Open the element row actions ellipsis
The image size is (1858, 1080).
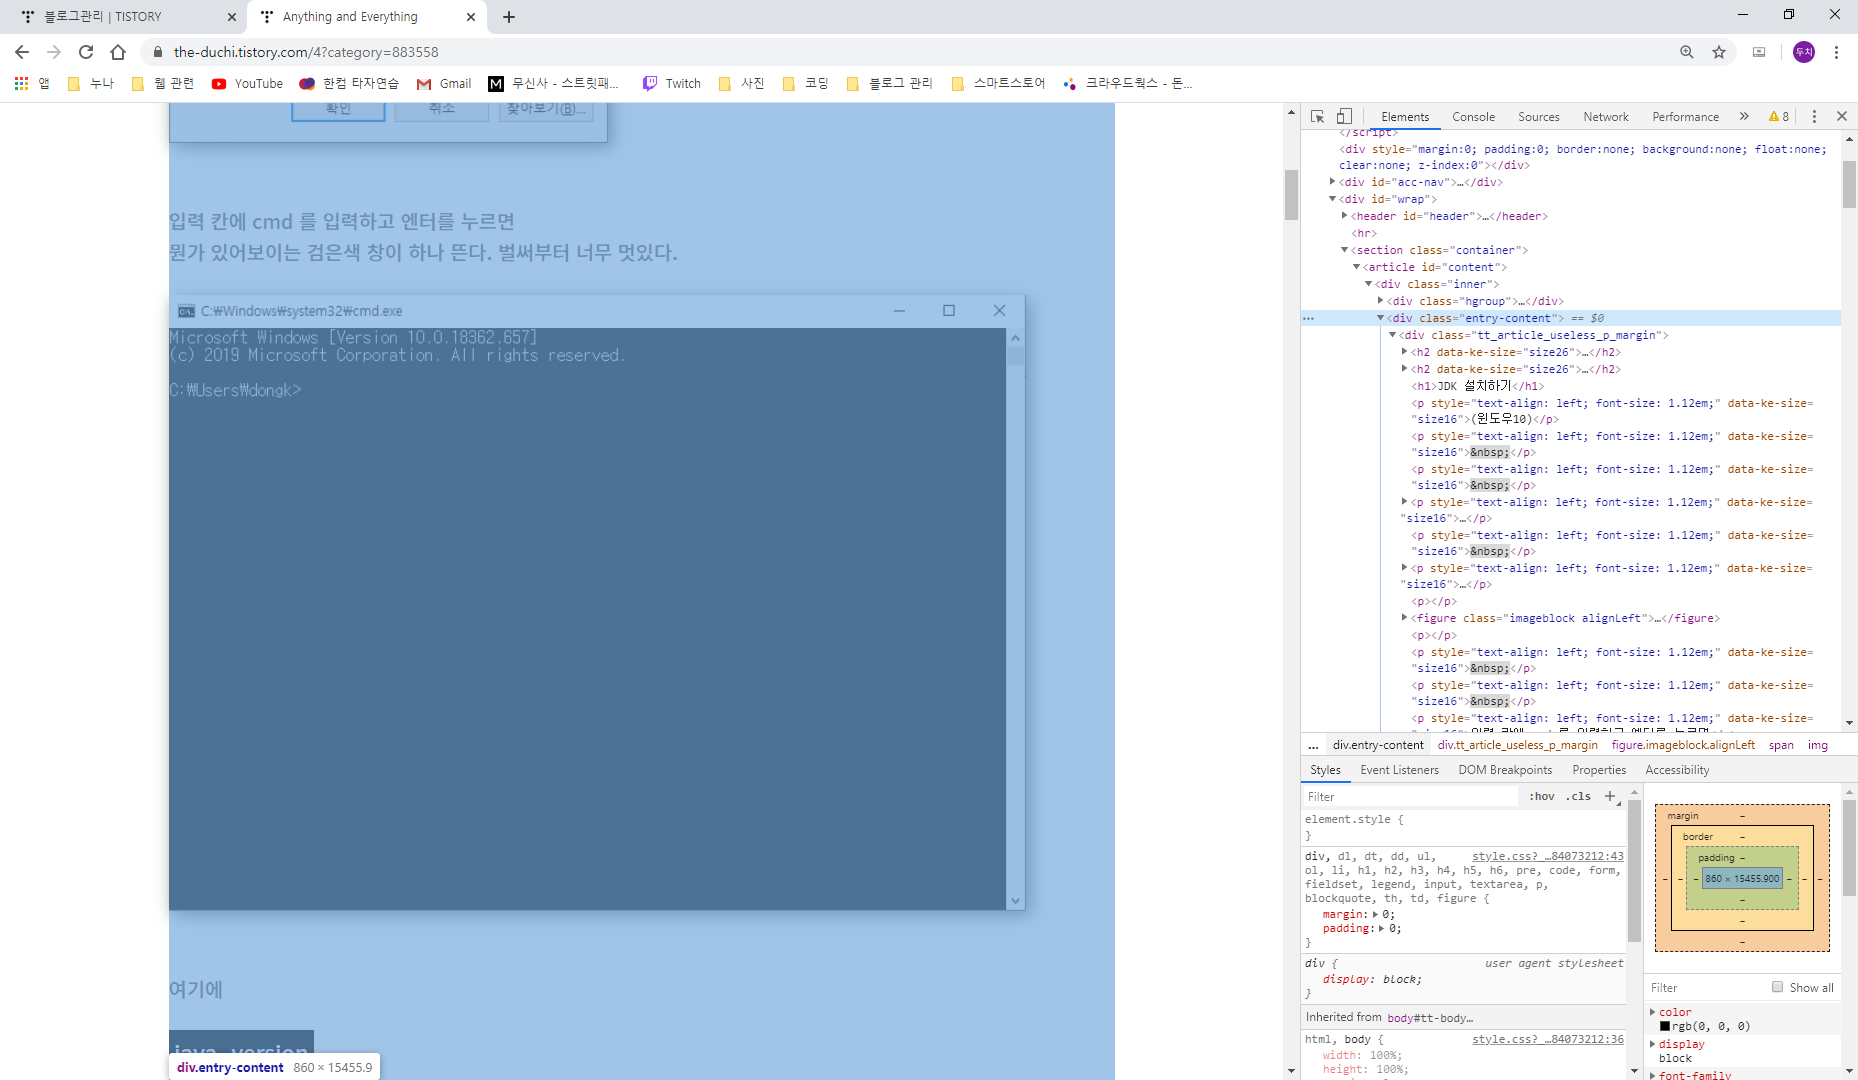click(1308, 318)
